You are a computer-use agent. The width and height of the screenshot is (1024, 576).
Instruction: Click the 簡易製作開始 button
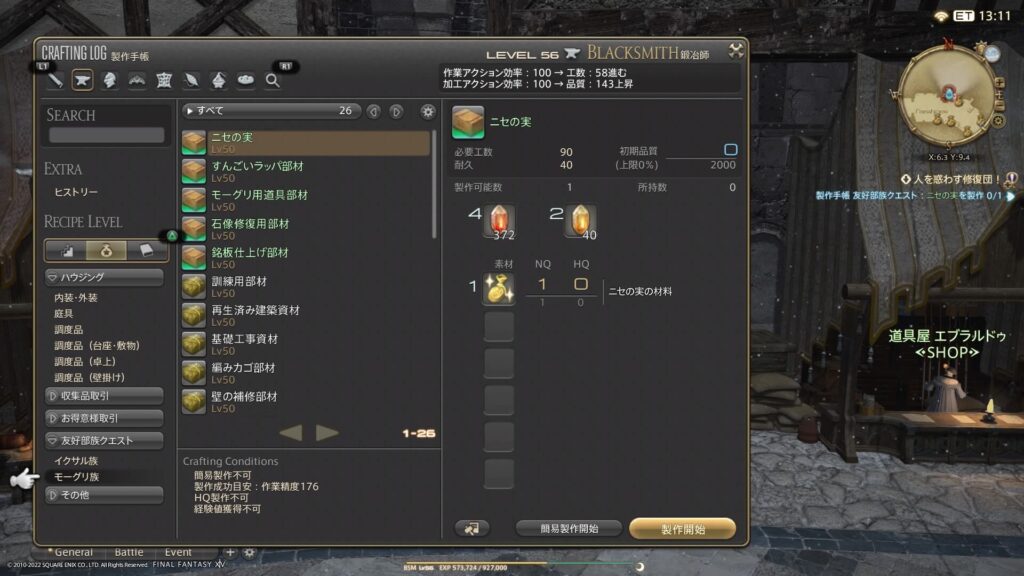click(x=569, y=529)
